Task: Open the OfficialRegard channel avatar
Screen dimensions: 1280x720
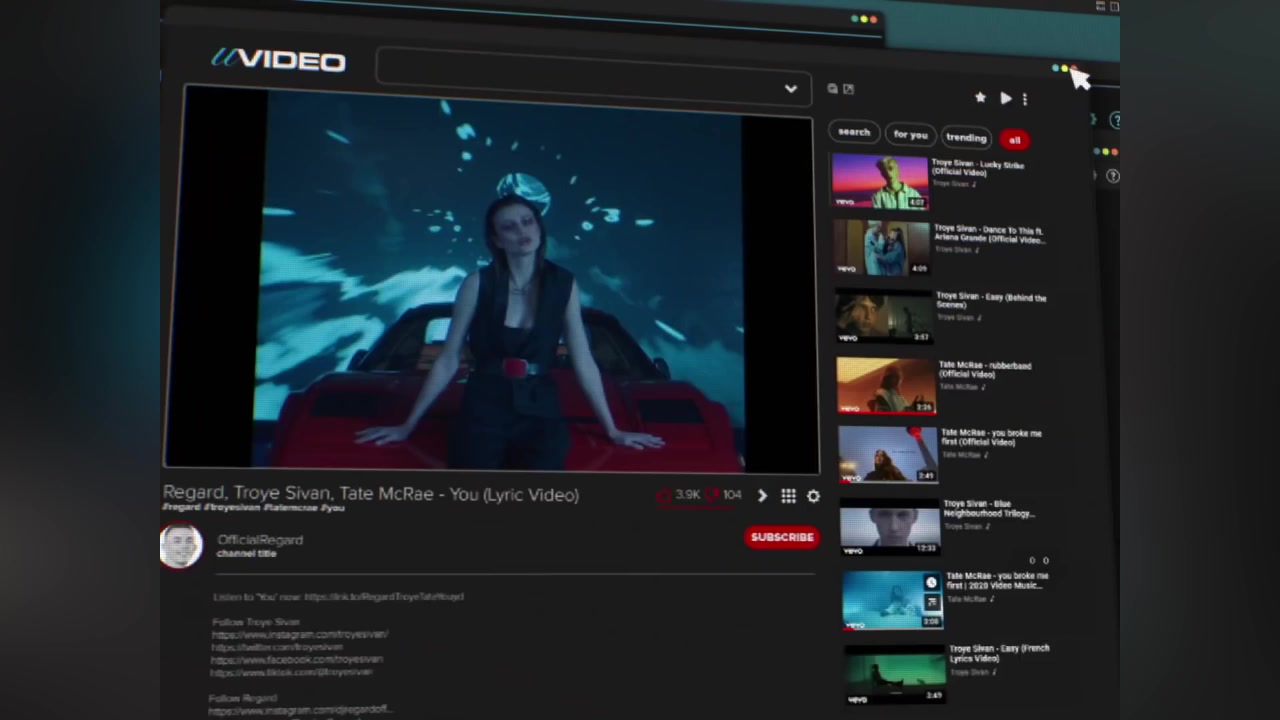Action: point(181,546)
